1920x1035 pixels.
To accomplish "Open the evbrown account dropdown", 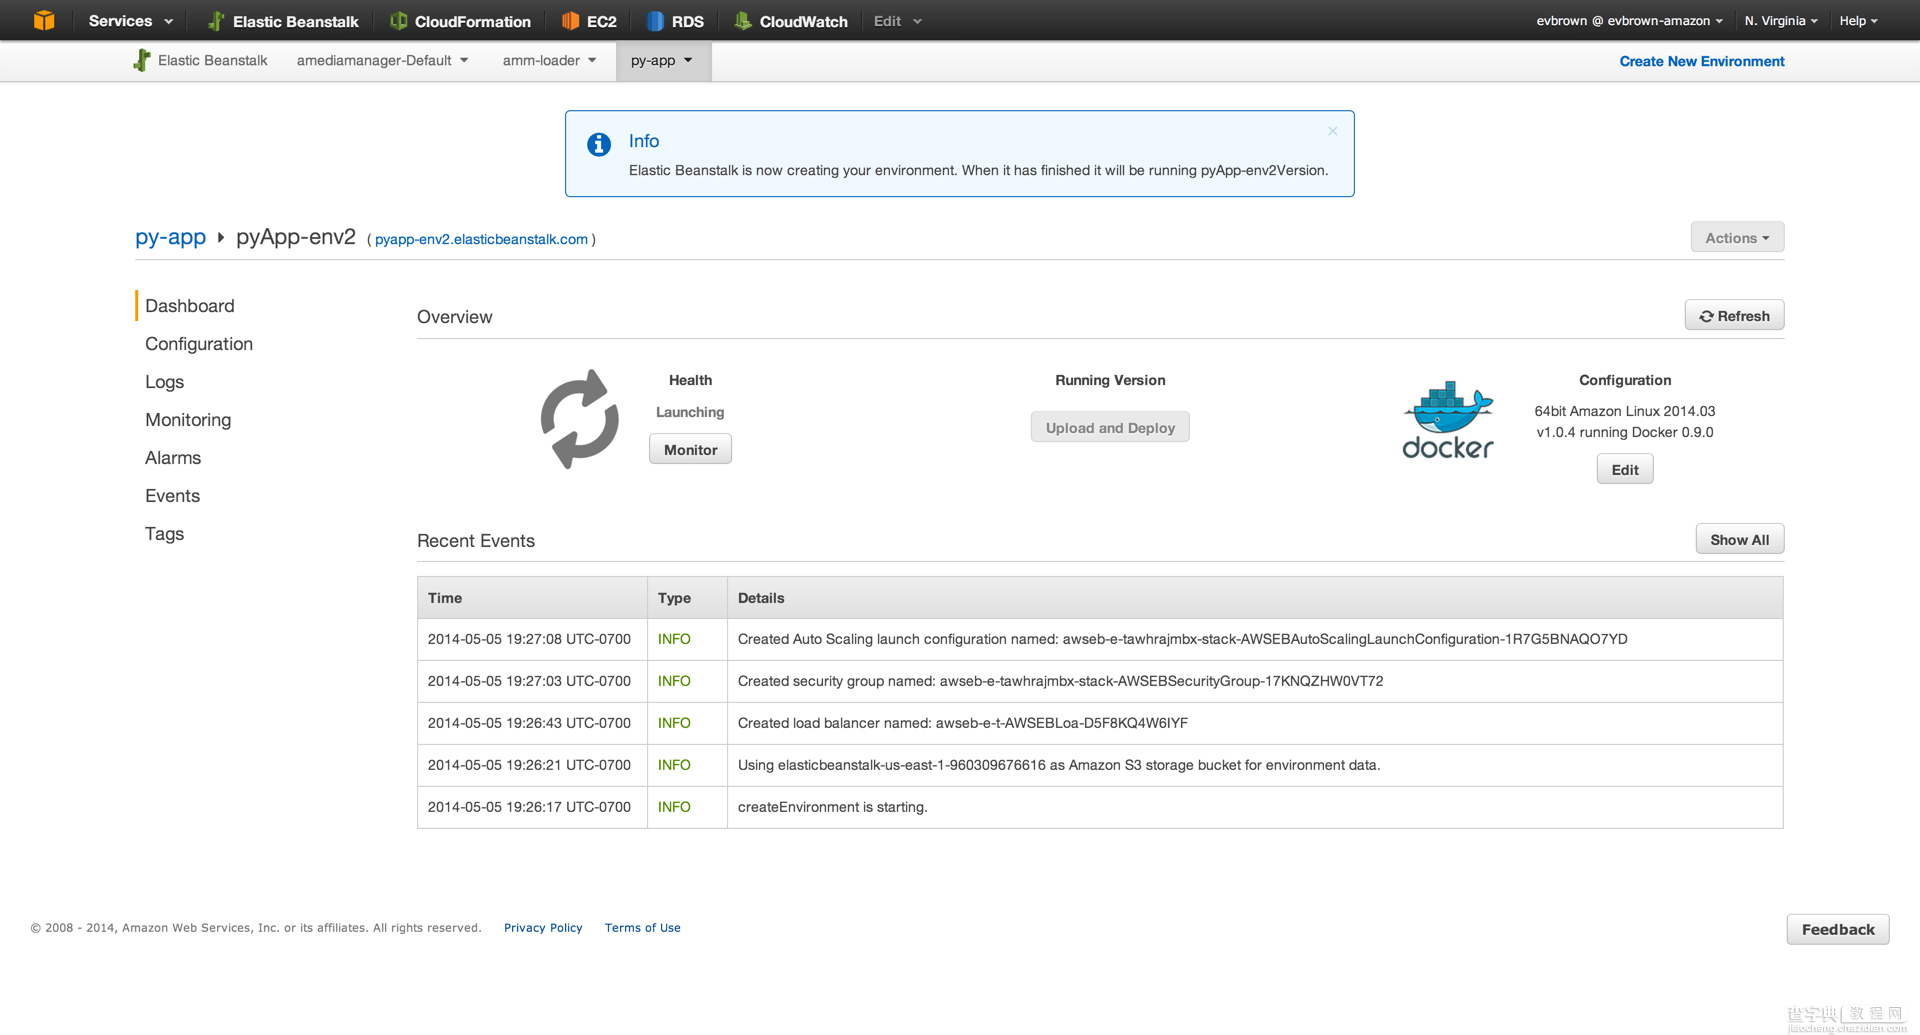I will (1629, 21).
